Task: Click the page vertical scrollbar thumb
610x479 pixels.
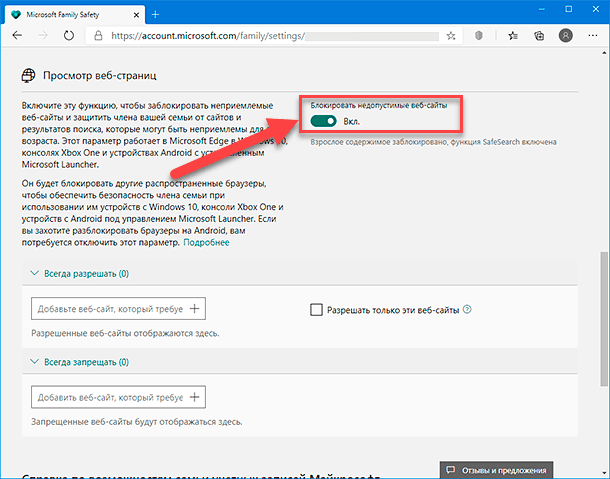Action: [x=604, y=317]
